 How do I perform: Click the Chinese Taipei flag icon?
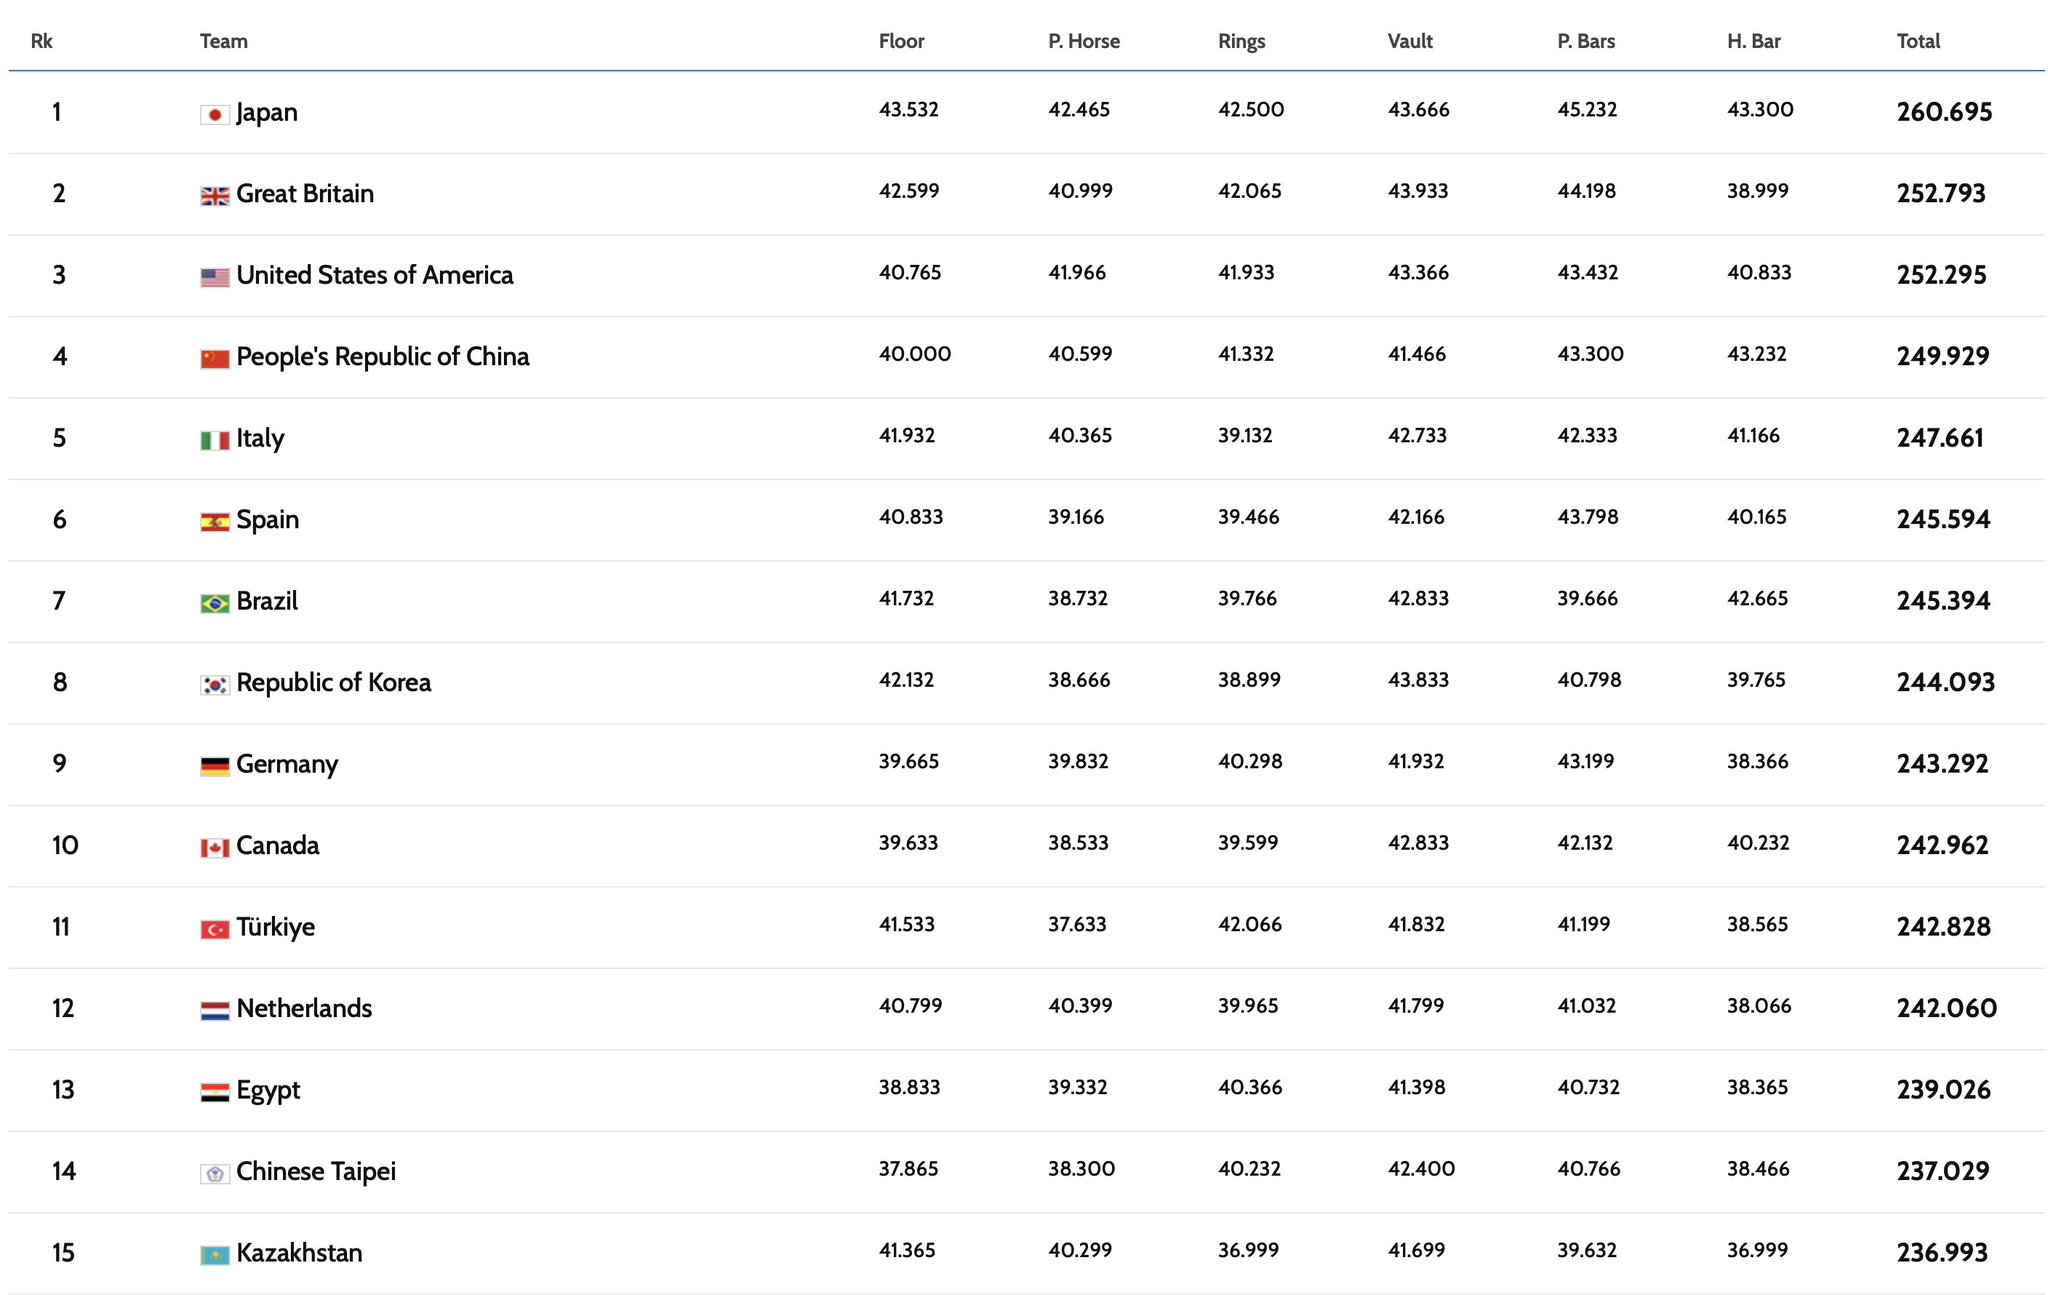click(x=214, y=1173)
